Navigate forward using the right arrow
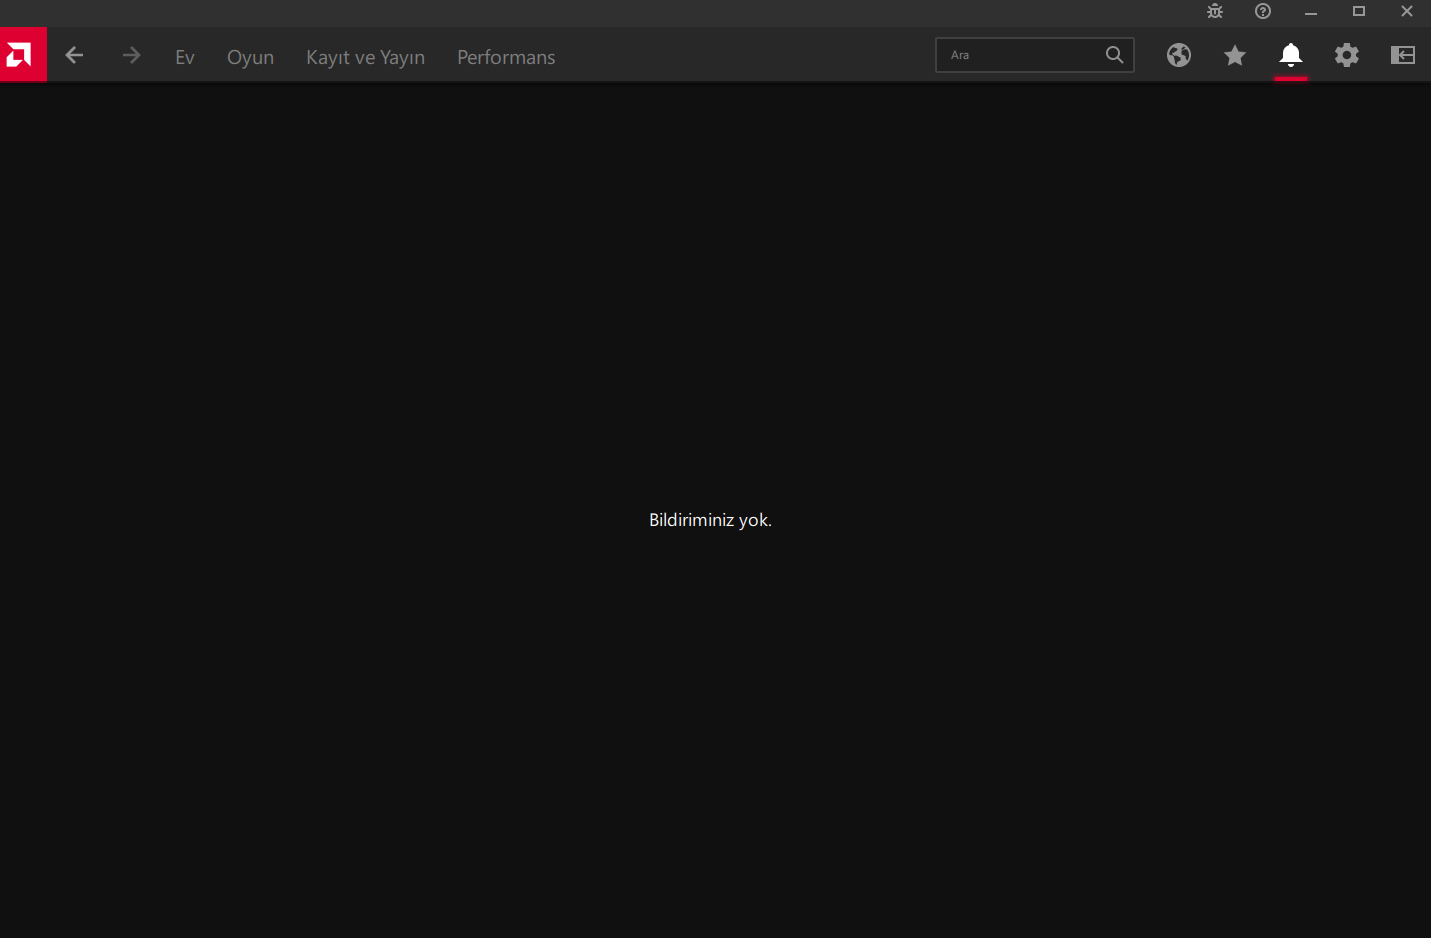Screen dimensions: 1431x938 pos(131,55)
